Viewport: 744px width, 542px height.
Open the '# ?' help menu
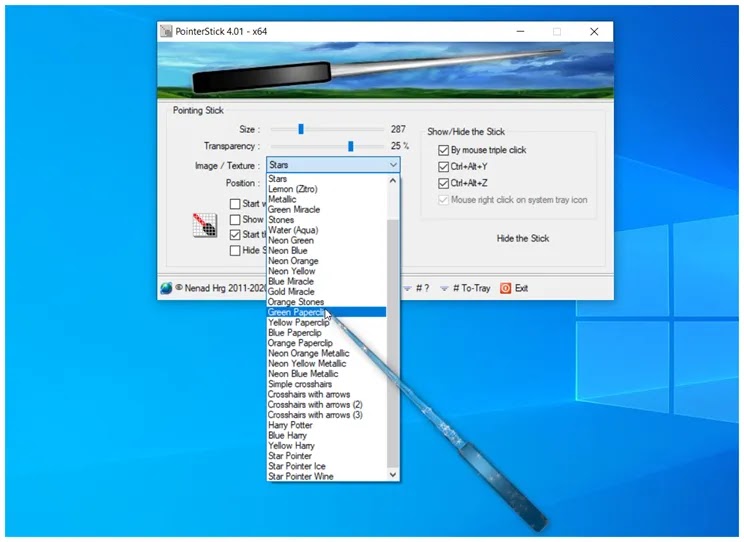click(417, 288)
